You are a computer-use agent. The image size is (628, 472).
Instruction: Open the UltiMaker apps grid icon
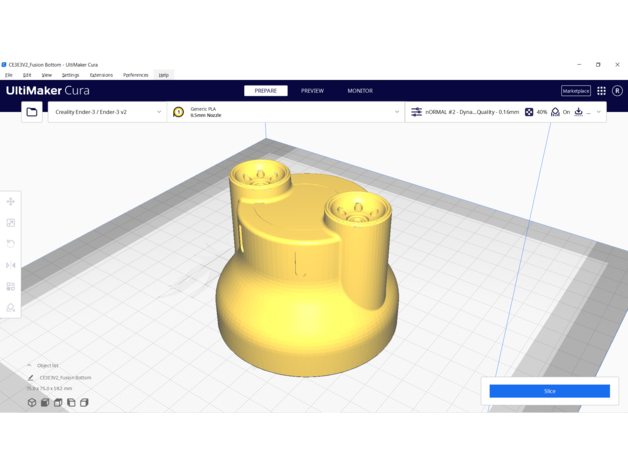(601, 91)
